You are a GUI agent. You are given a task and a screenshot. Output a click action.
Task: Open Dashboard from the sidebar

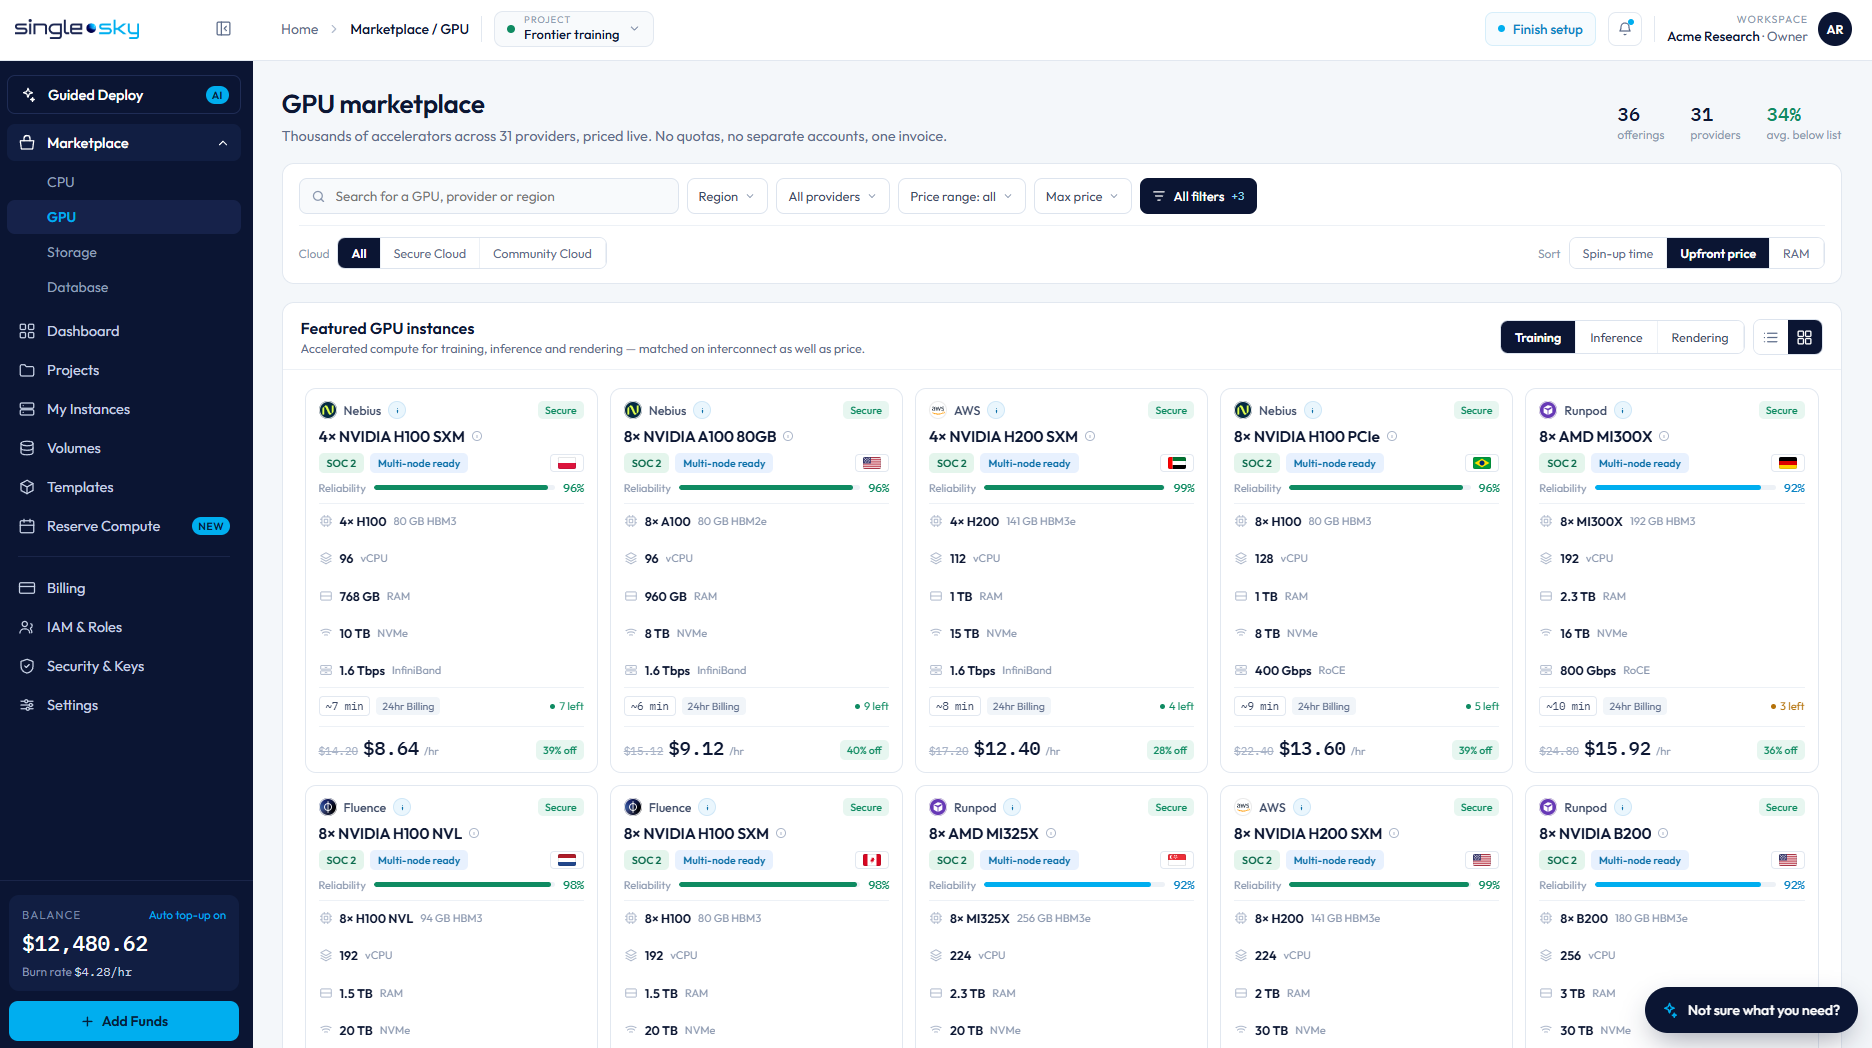pyautogui.click(x=124, y=331)
